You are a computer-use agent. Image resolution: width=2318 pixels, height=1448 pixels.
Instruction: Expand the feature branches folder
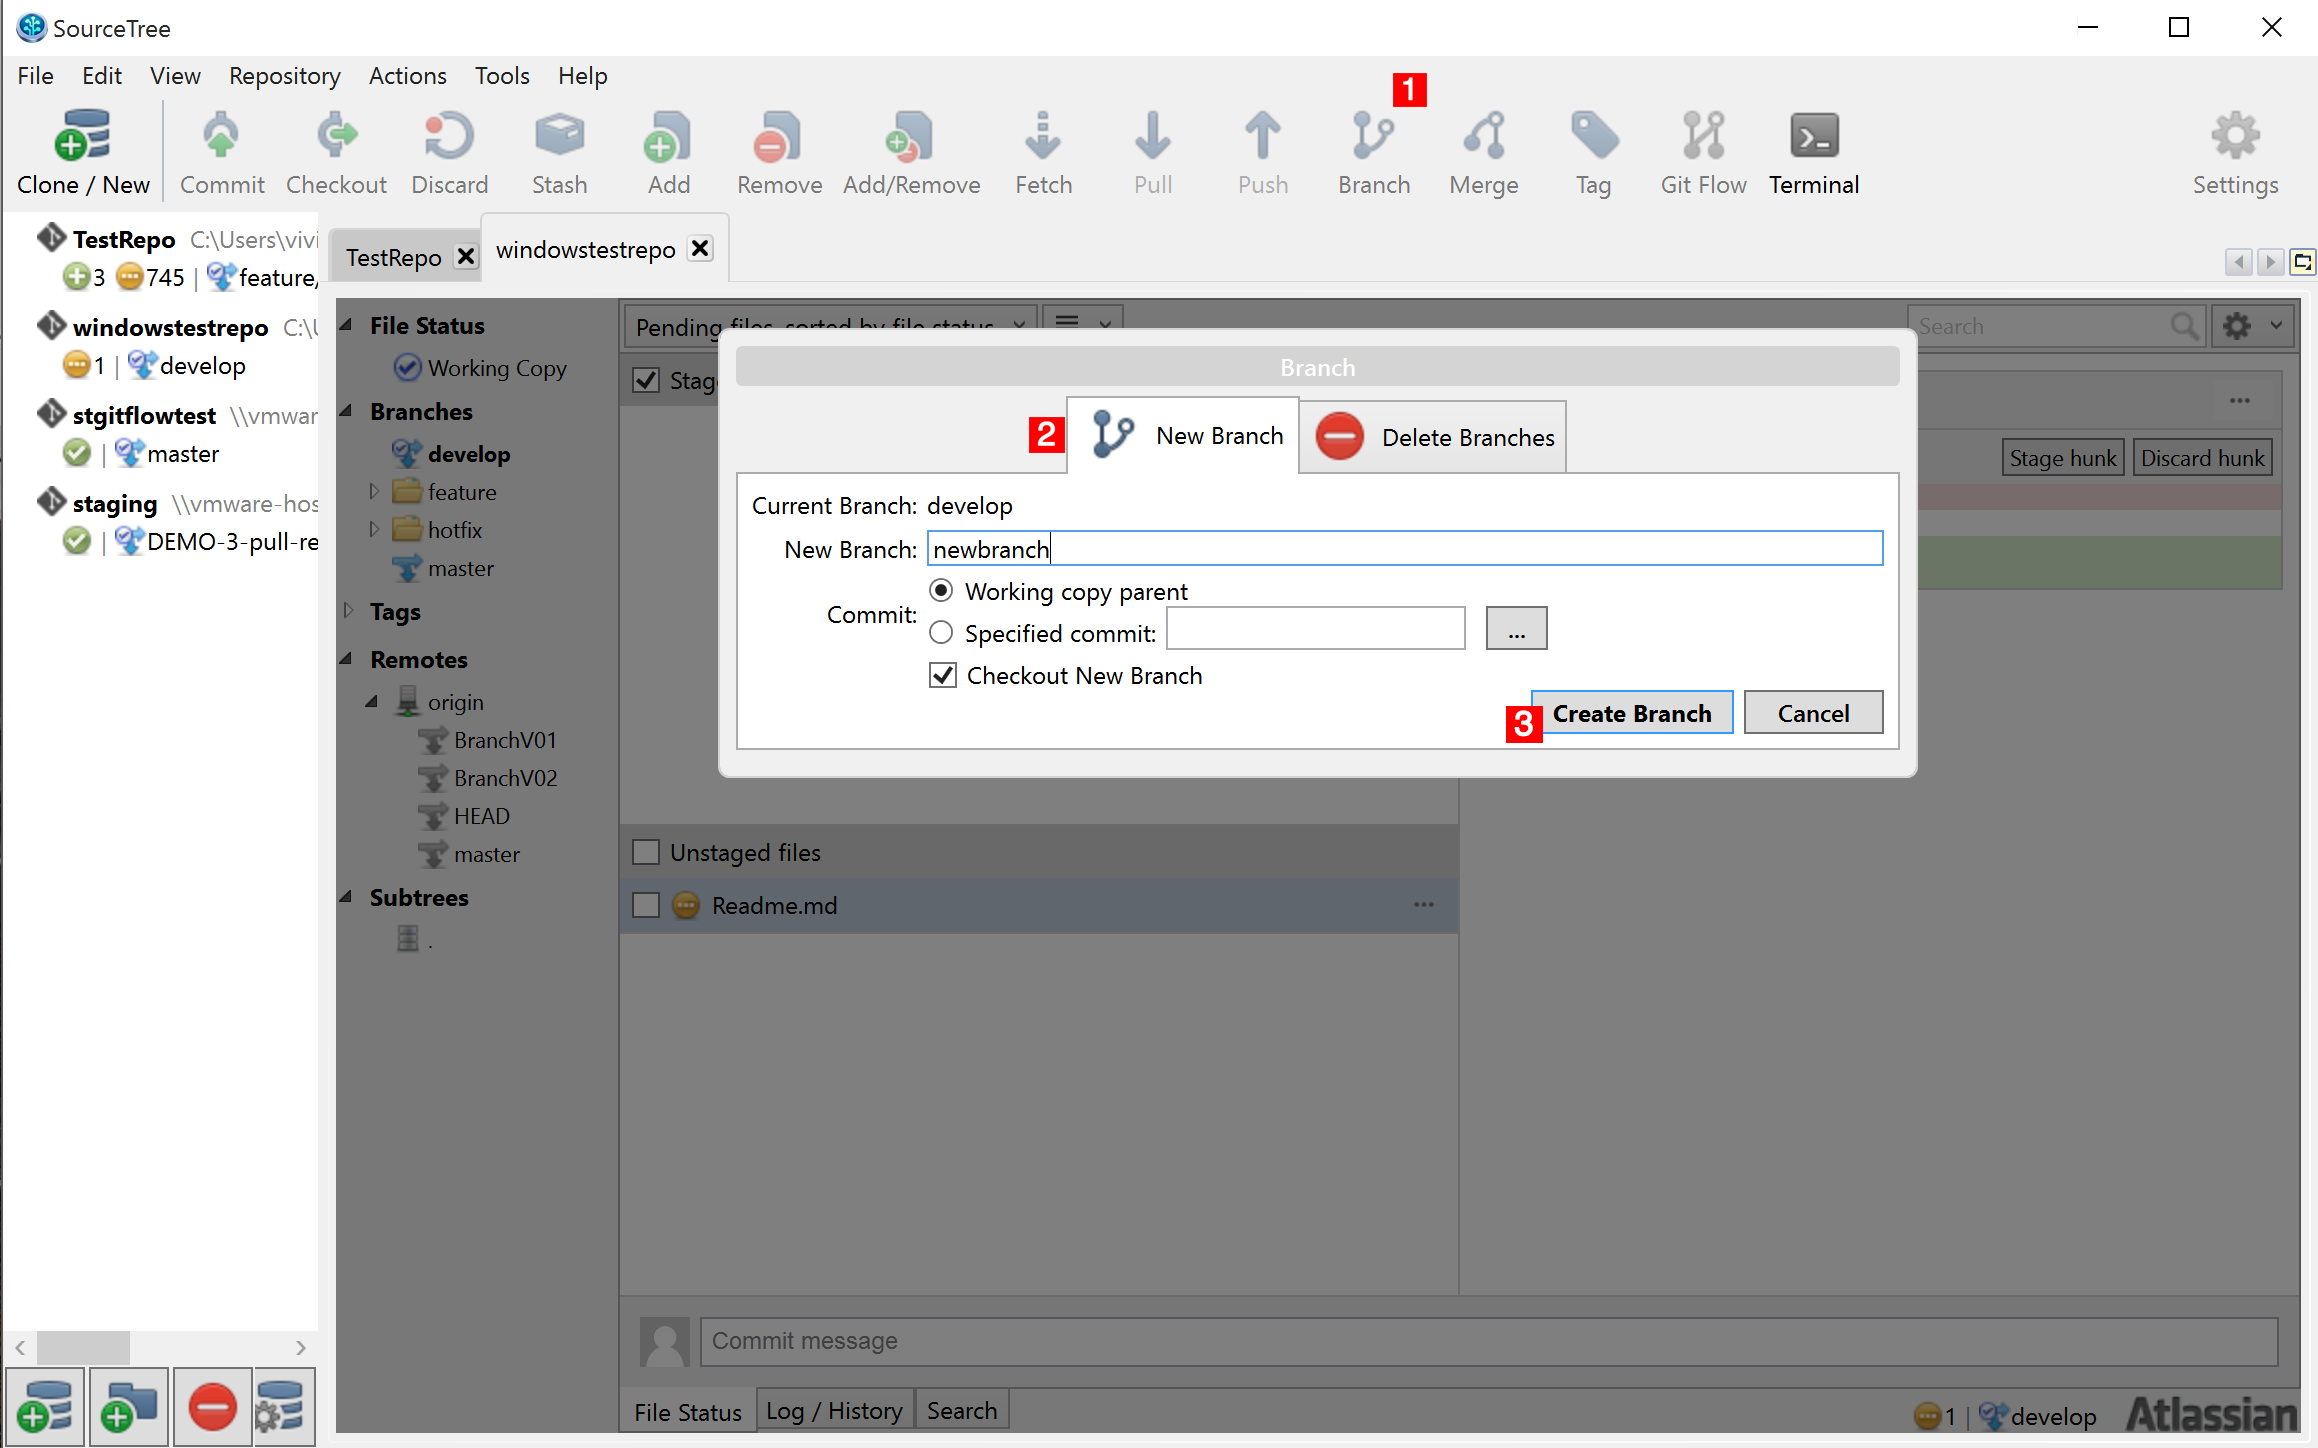click(x=374, y=492)
